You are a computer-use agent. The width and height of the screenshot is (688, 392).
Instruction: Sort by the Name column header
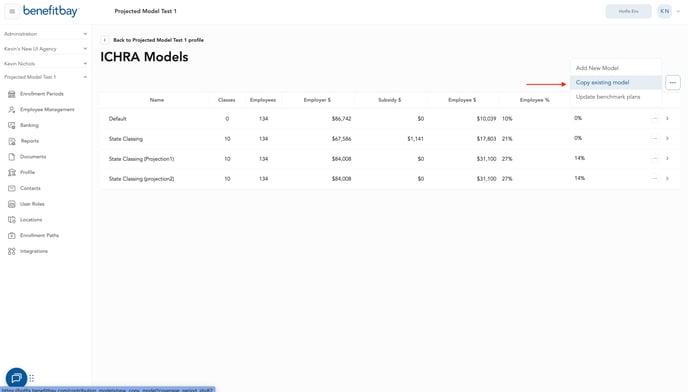pos(157,100)
